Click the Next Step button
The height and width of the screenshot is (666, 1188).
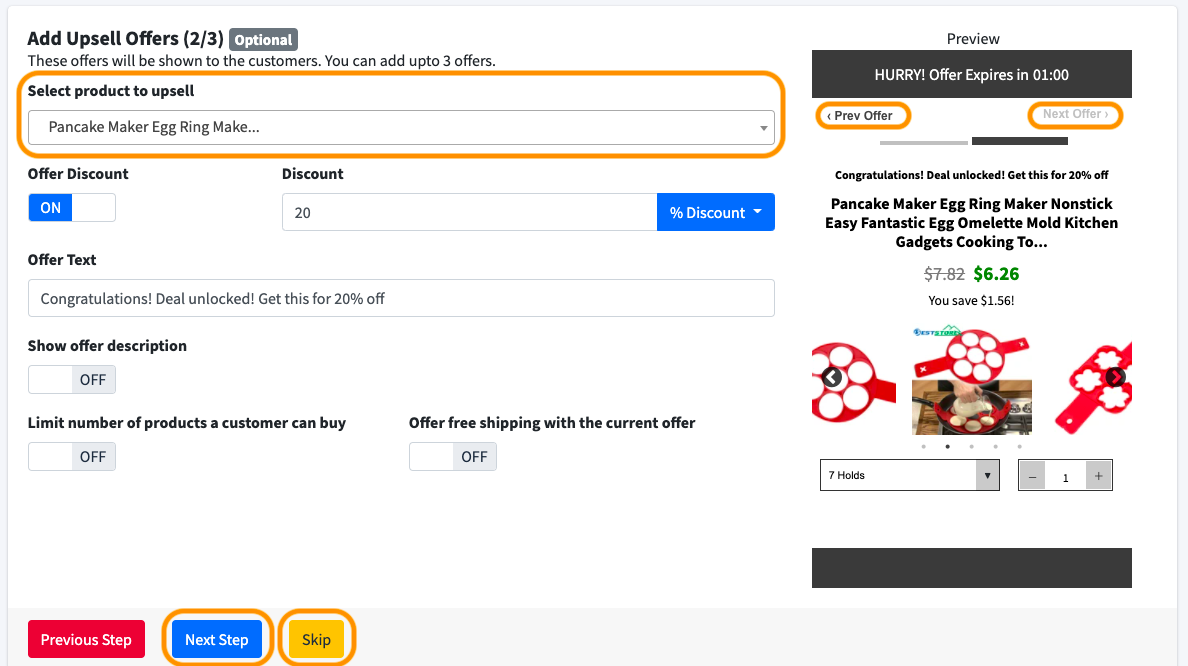tap(217, 640)
